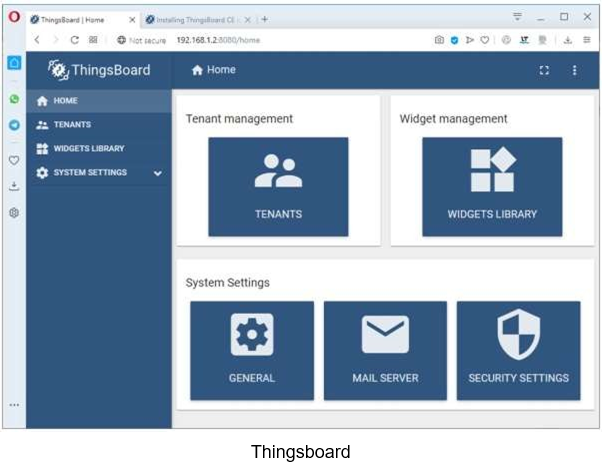Open the Opera main menu logo
This screenshot has height=465, width=602.
click(14, 17)
